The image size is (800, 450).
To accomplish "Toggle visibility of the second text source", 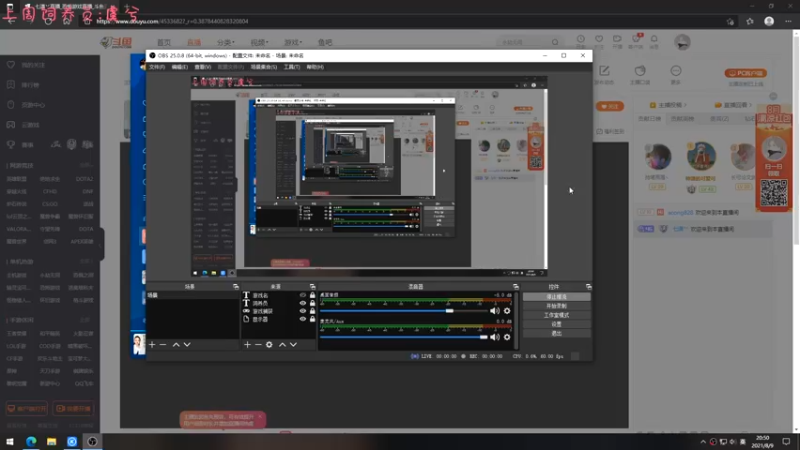I will tap(303, 303).
